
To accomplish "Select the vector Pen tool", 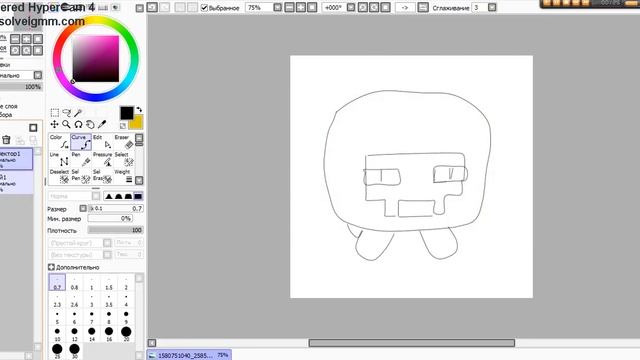I will (x=81, y=159).
